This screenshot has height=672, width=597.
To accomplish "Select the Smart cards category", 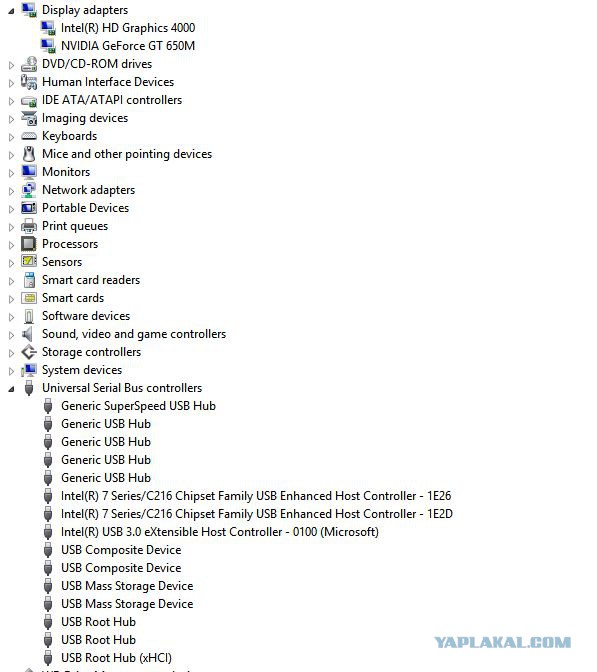I will coord(73,298).
